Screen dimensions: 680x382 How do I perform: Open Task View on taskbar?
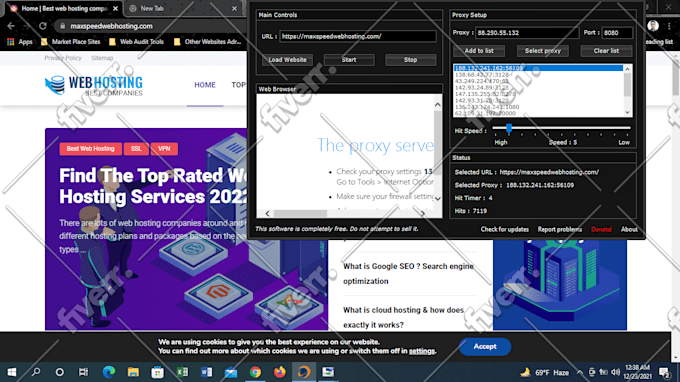pyautogui.click(x=83, y=372)
